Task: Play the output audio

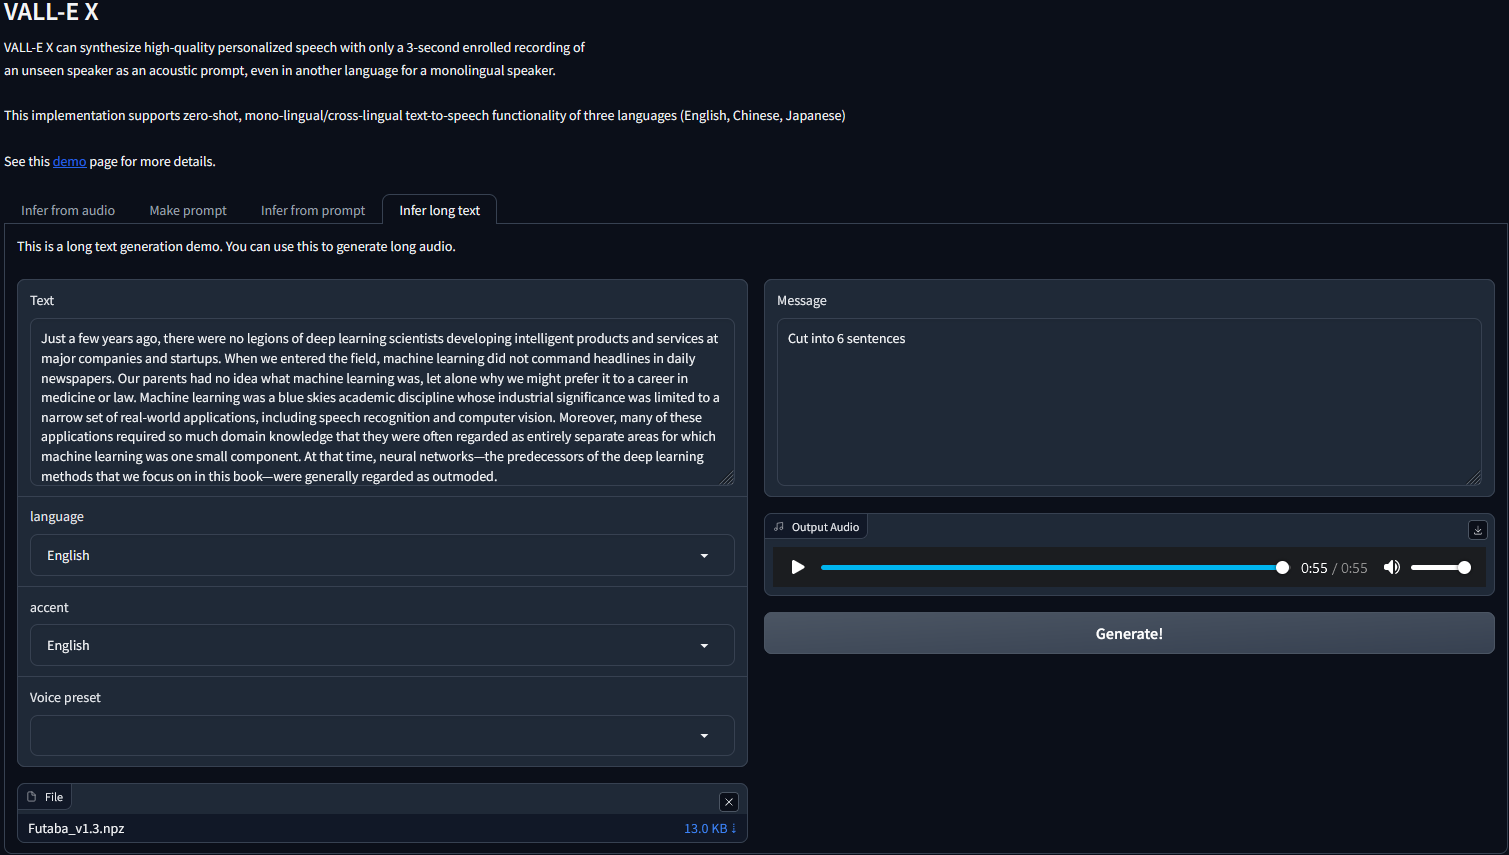Action: pyautogui.click(x=798, y=568)
